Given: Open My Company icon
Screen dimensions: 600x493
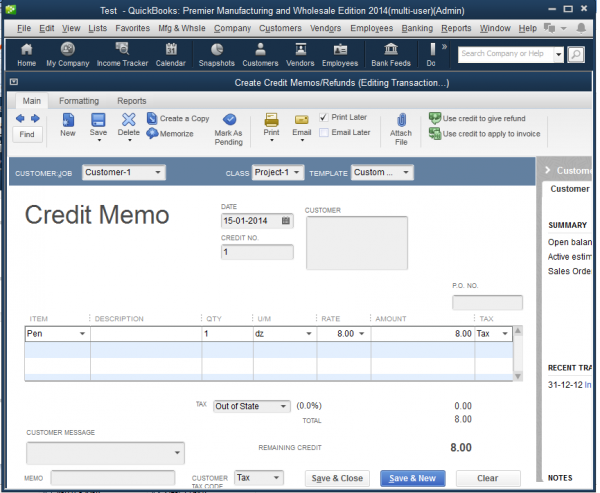Looking at the screenshot, I should pos(68,55).
